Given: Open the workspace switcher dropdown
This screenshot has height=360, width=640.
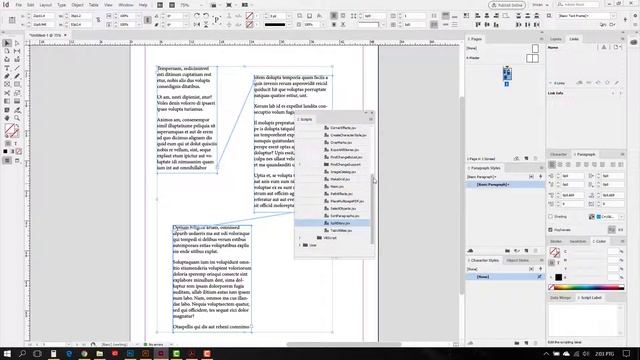Looking at the screenshot, I should 540,5.
